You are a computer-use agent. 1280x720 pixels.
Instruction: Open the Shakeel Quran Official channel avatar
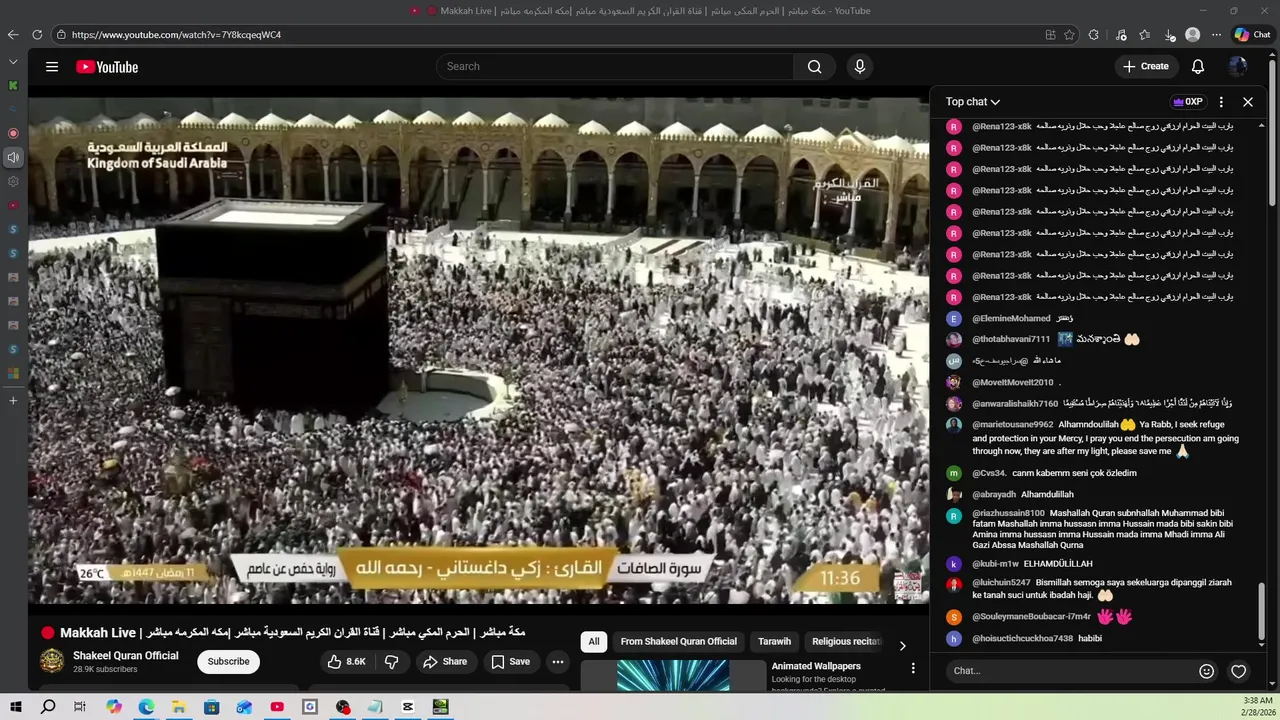click(x=52, y=661)
